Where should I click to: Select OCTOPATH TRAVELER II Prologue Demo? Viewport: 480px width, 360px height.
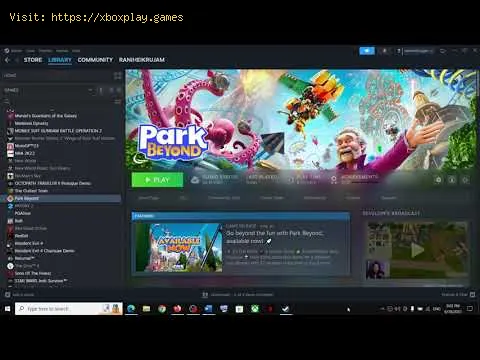tap(53, 183)
